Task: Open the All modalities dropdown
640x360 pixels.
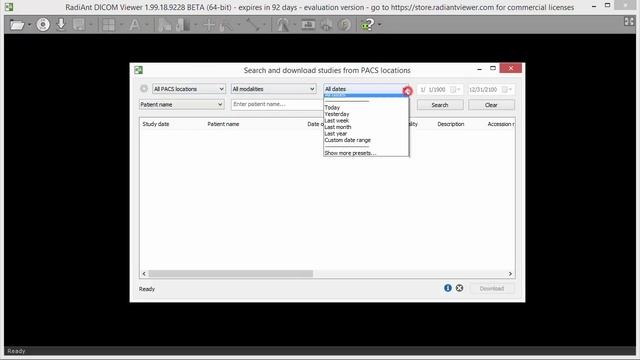Action: (273, 89)
